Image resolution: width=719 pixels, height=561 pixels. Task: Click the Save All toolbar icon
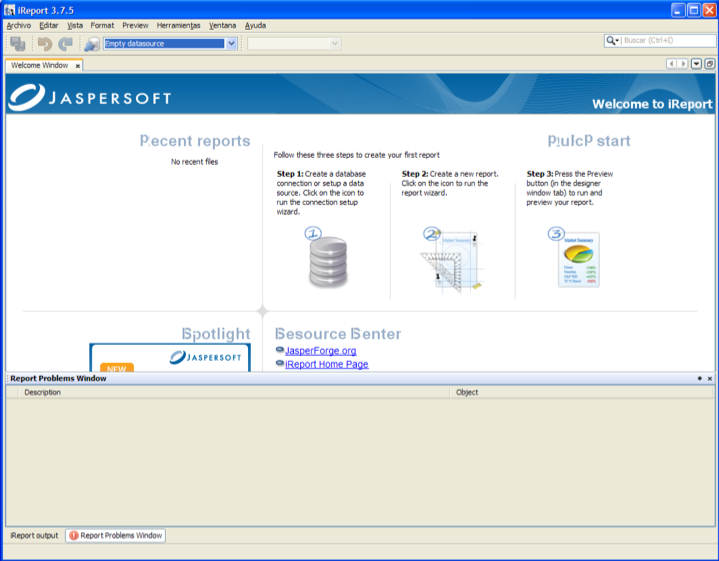(18, 44)
